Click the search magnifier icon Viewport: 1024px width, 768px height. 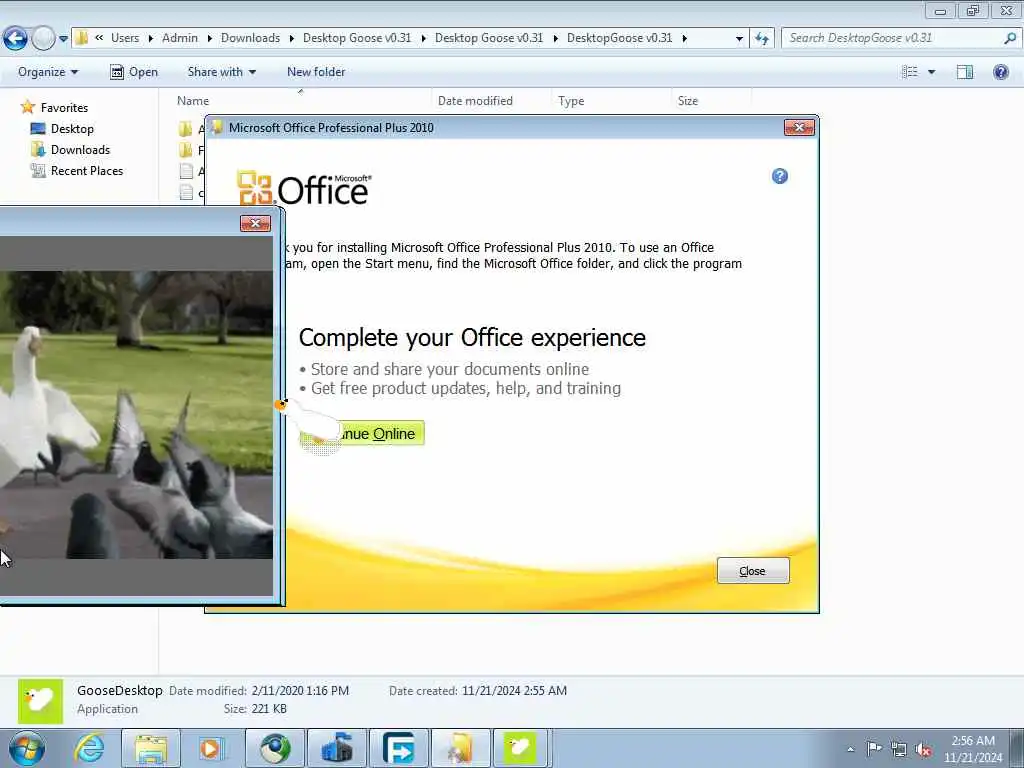point(1010,38)
